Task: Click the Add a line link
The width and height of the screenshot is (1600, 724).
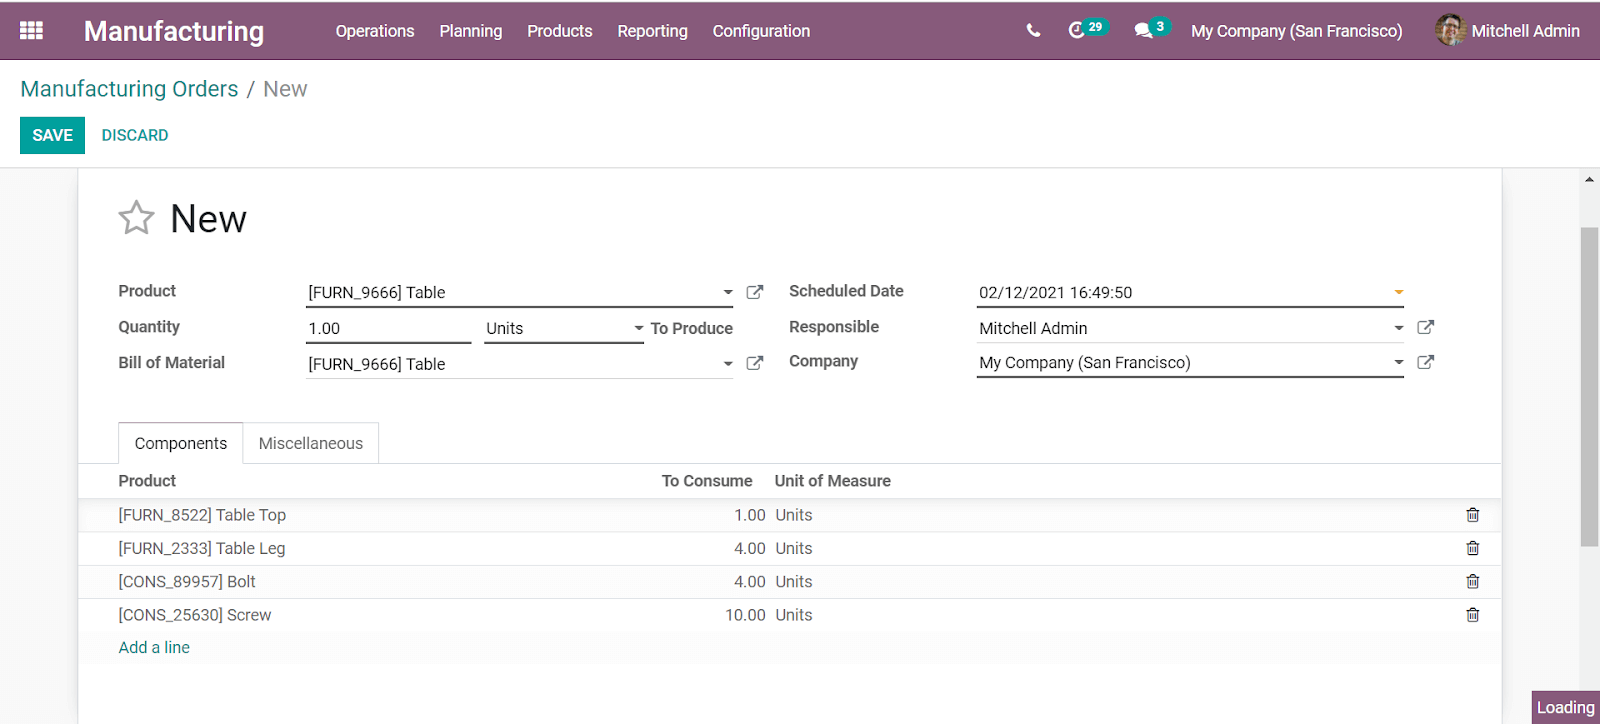Action: coord(154,647)
